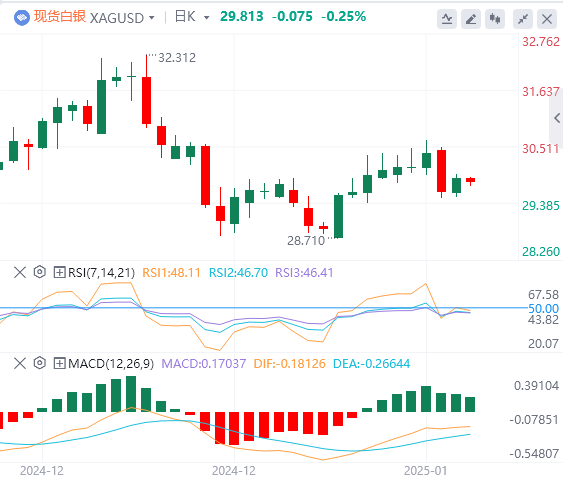Open MACD indicator settings gear
The image size is (563, 483).
[39, 363]
